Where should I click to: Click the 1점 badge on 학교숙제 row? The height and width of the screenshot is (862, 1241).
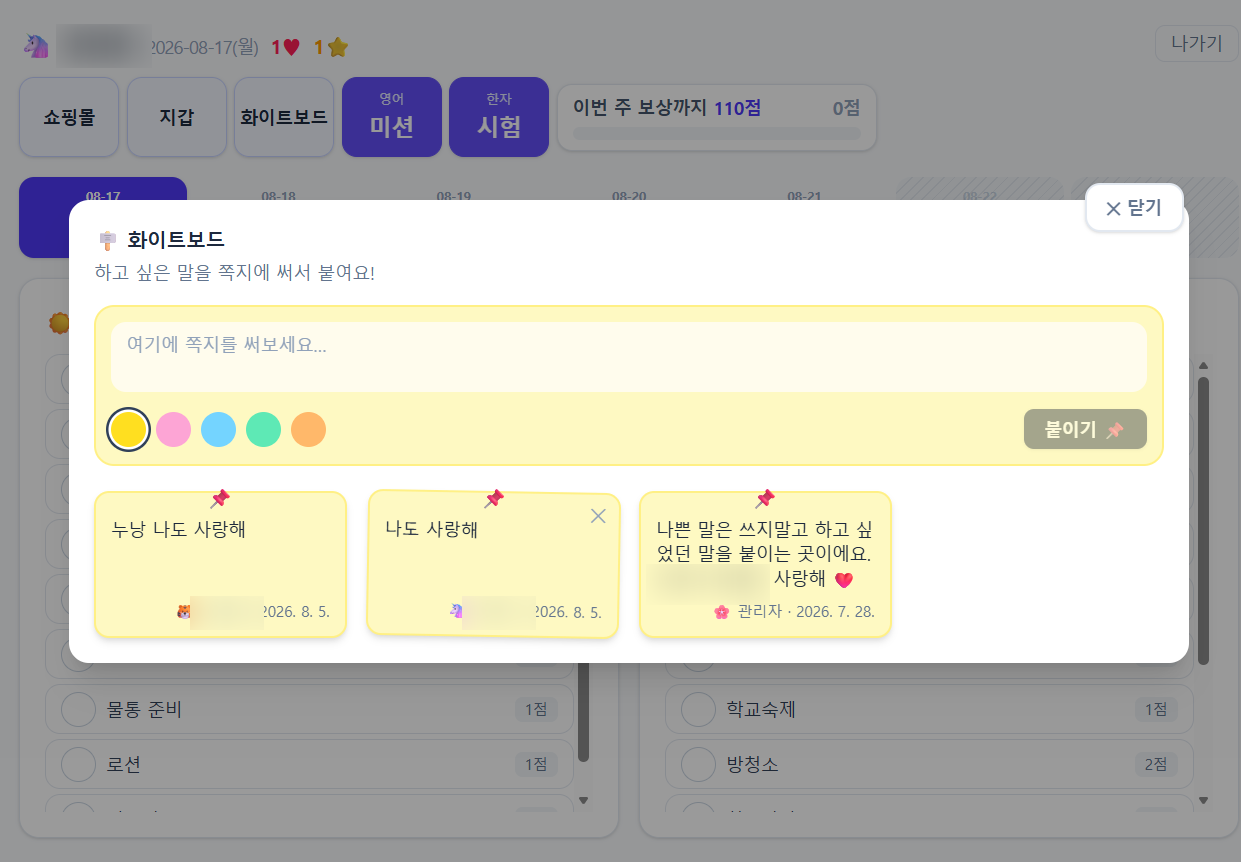coord(1156,710)
